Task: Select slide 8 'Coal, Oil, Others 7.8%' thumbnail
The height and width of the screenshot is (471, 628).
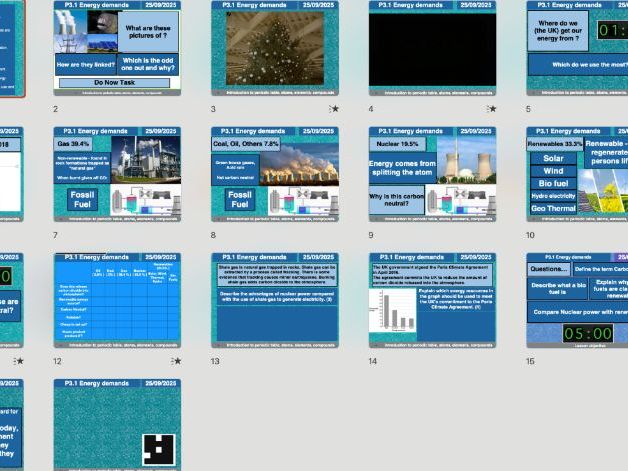Action: click(275, 174)
